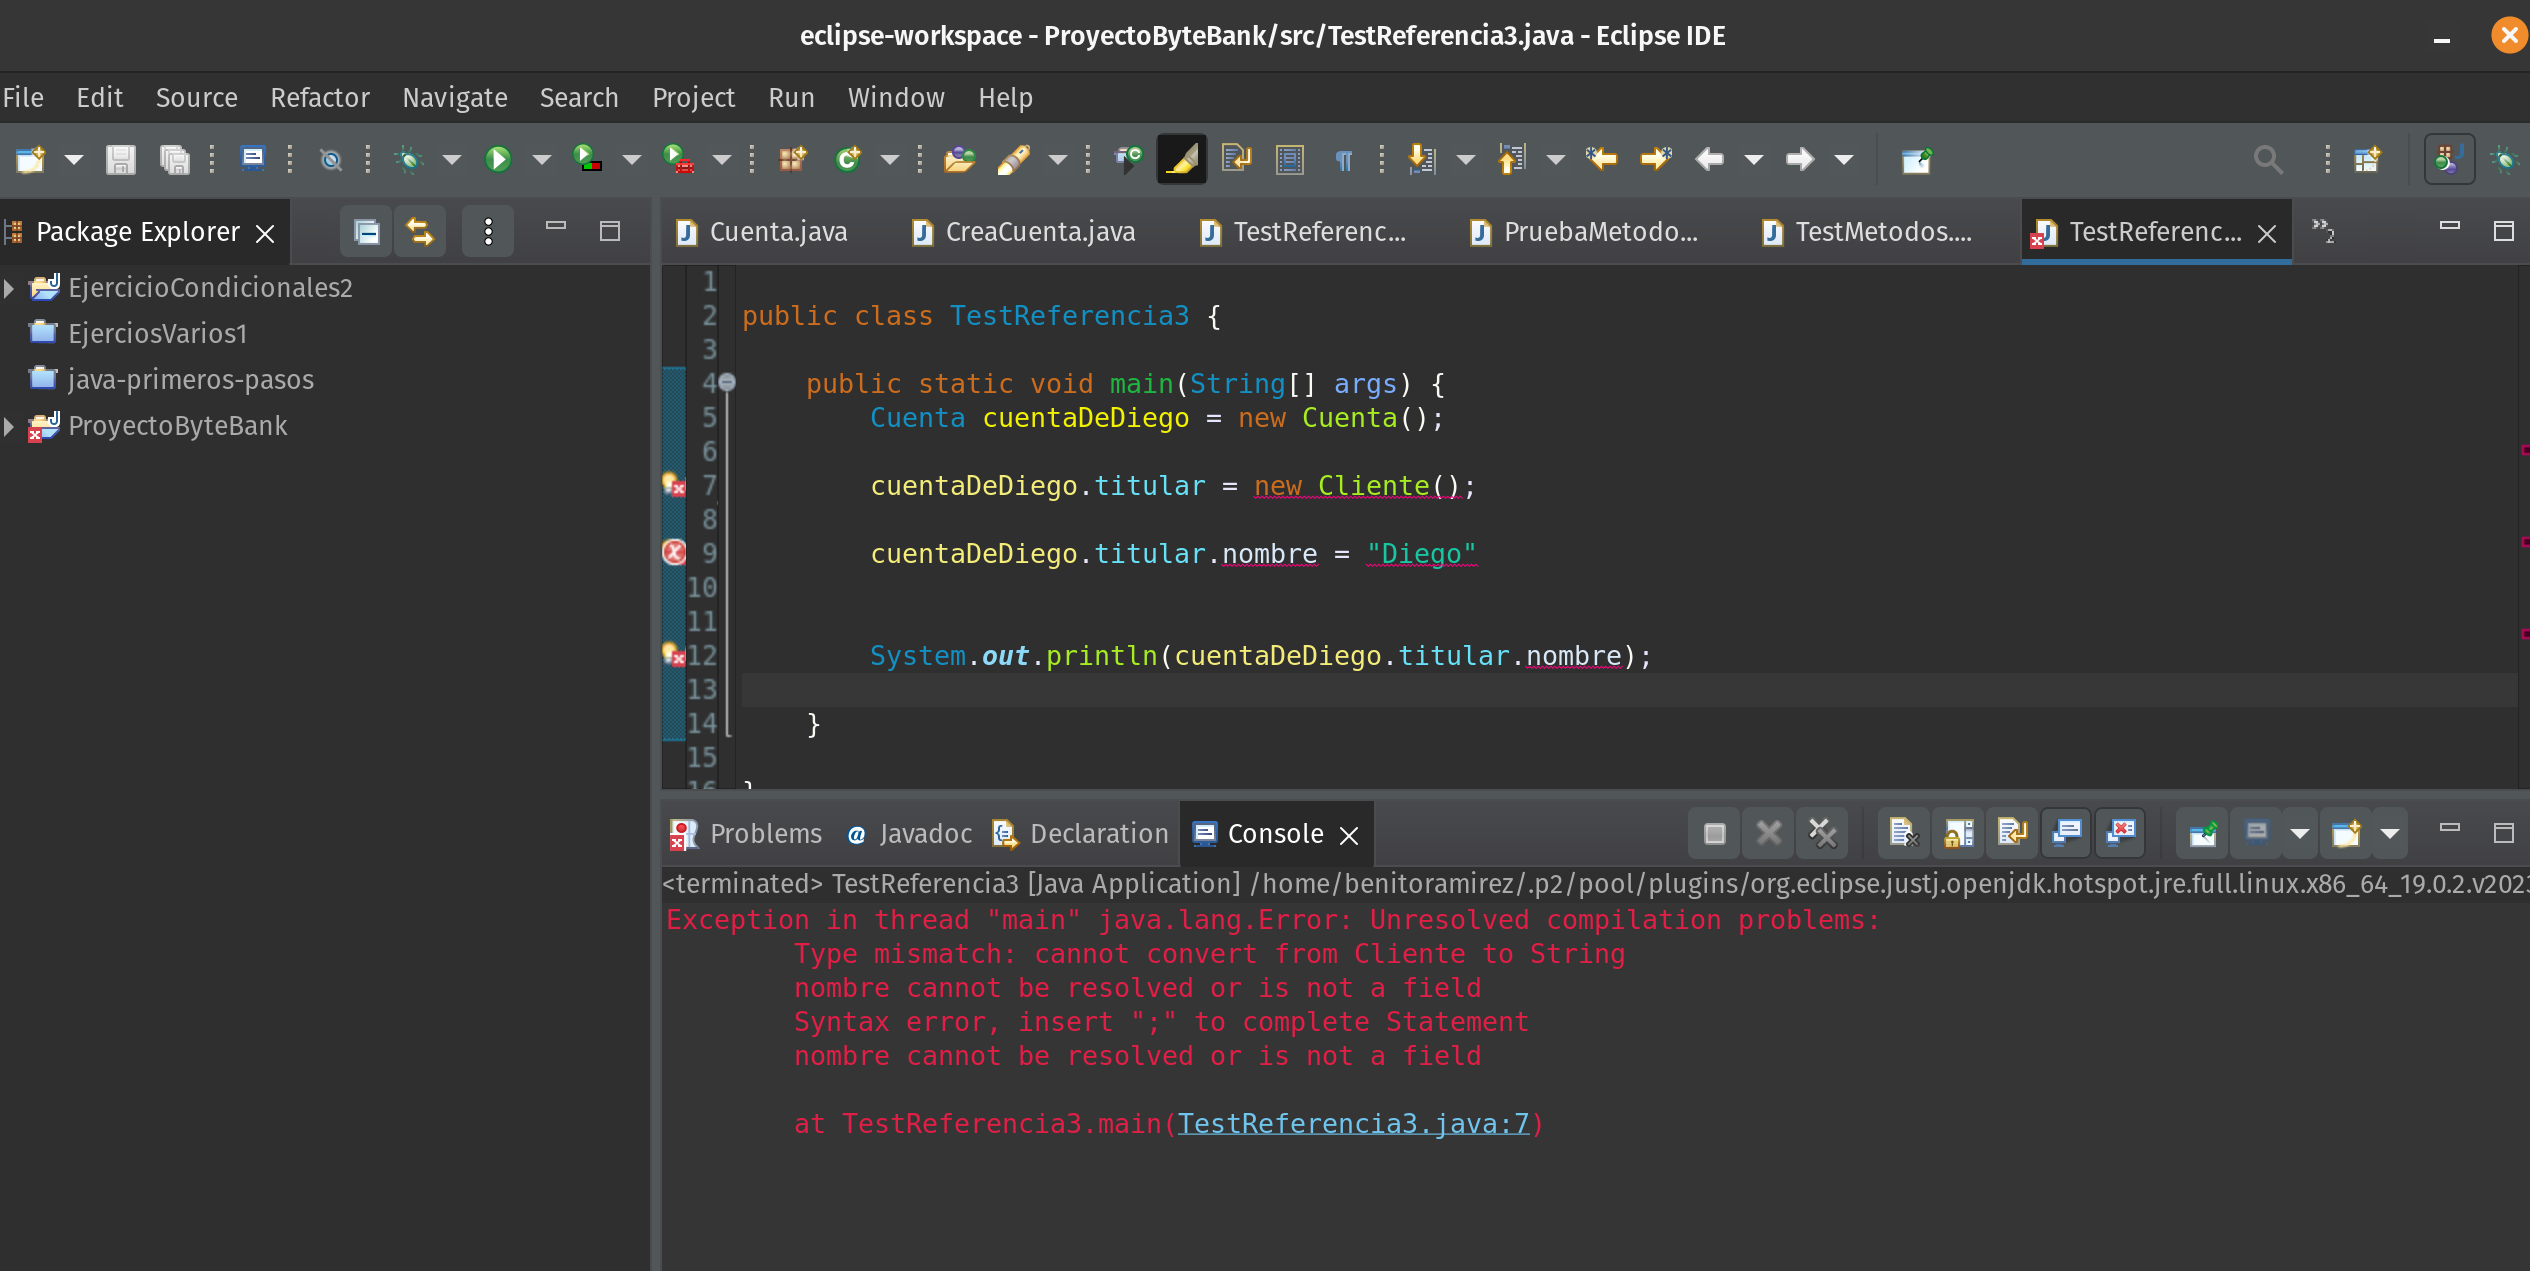
Task: Open the Navigate menu
Action: tap(455, 98)
